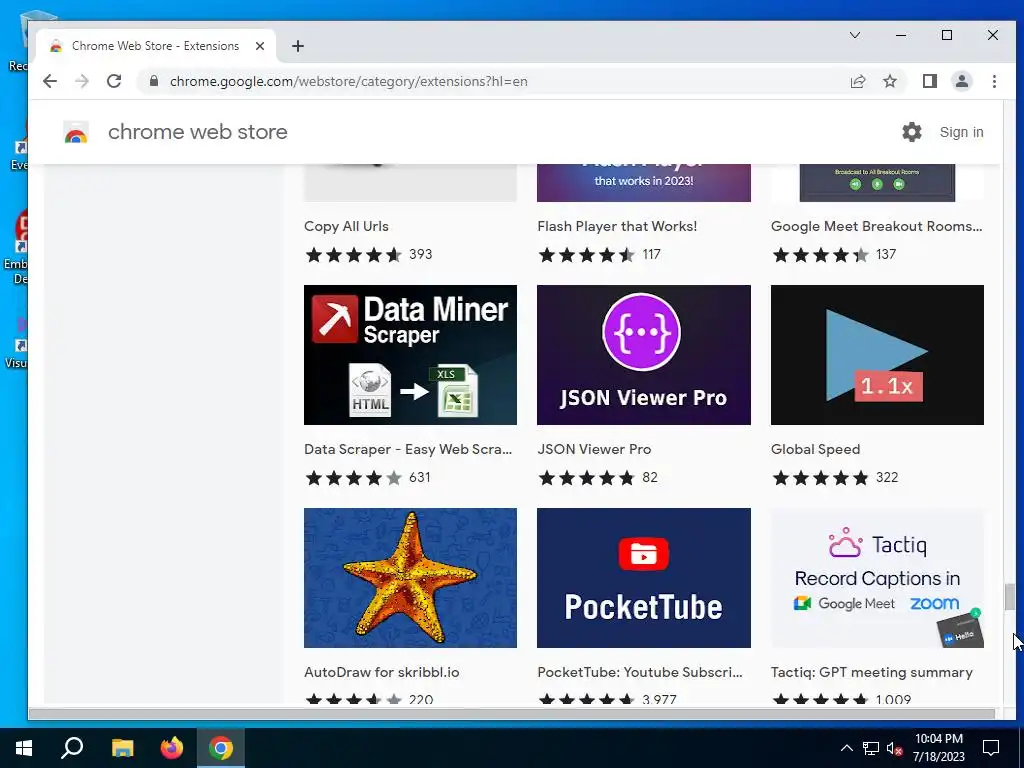Click Global Speed 322 rating count

(887, 477)
